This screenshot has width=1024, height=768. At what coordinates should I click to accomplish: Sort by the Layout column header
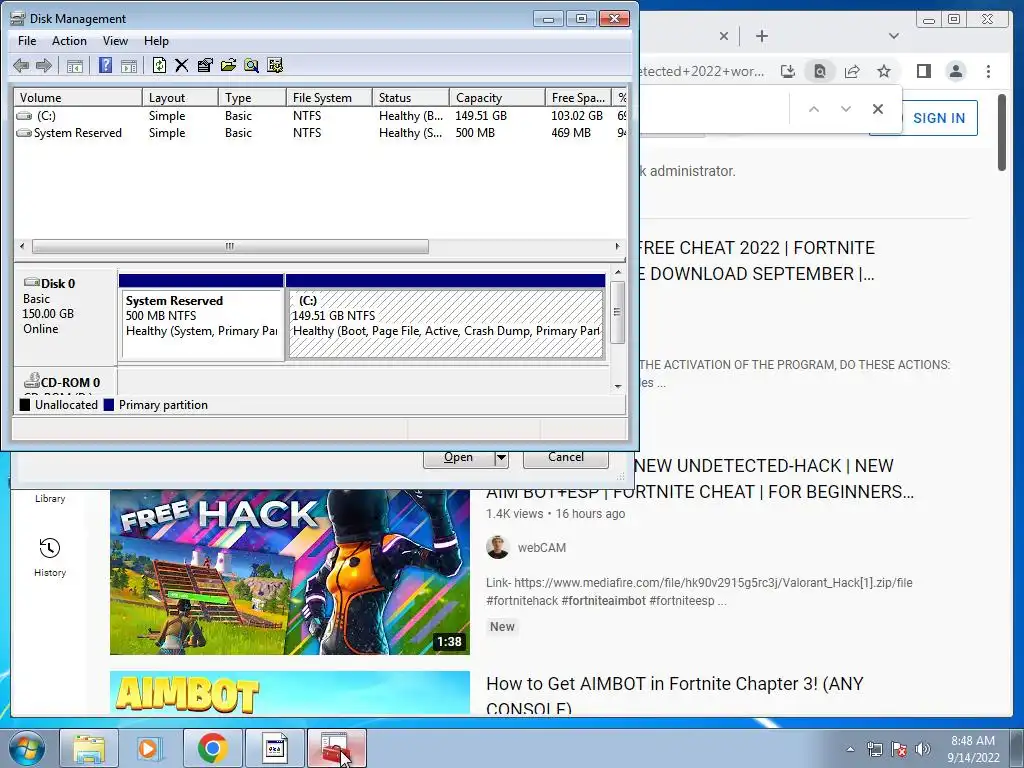click(180, 97)
